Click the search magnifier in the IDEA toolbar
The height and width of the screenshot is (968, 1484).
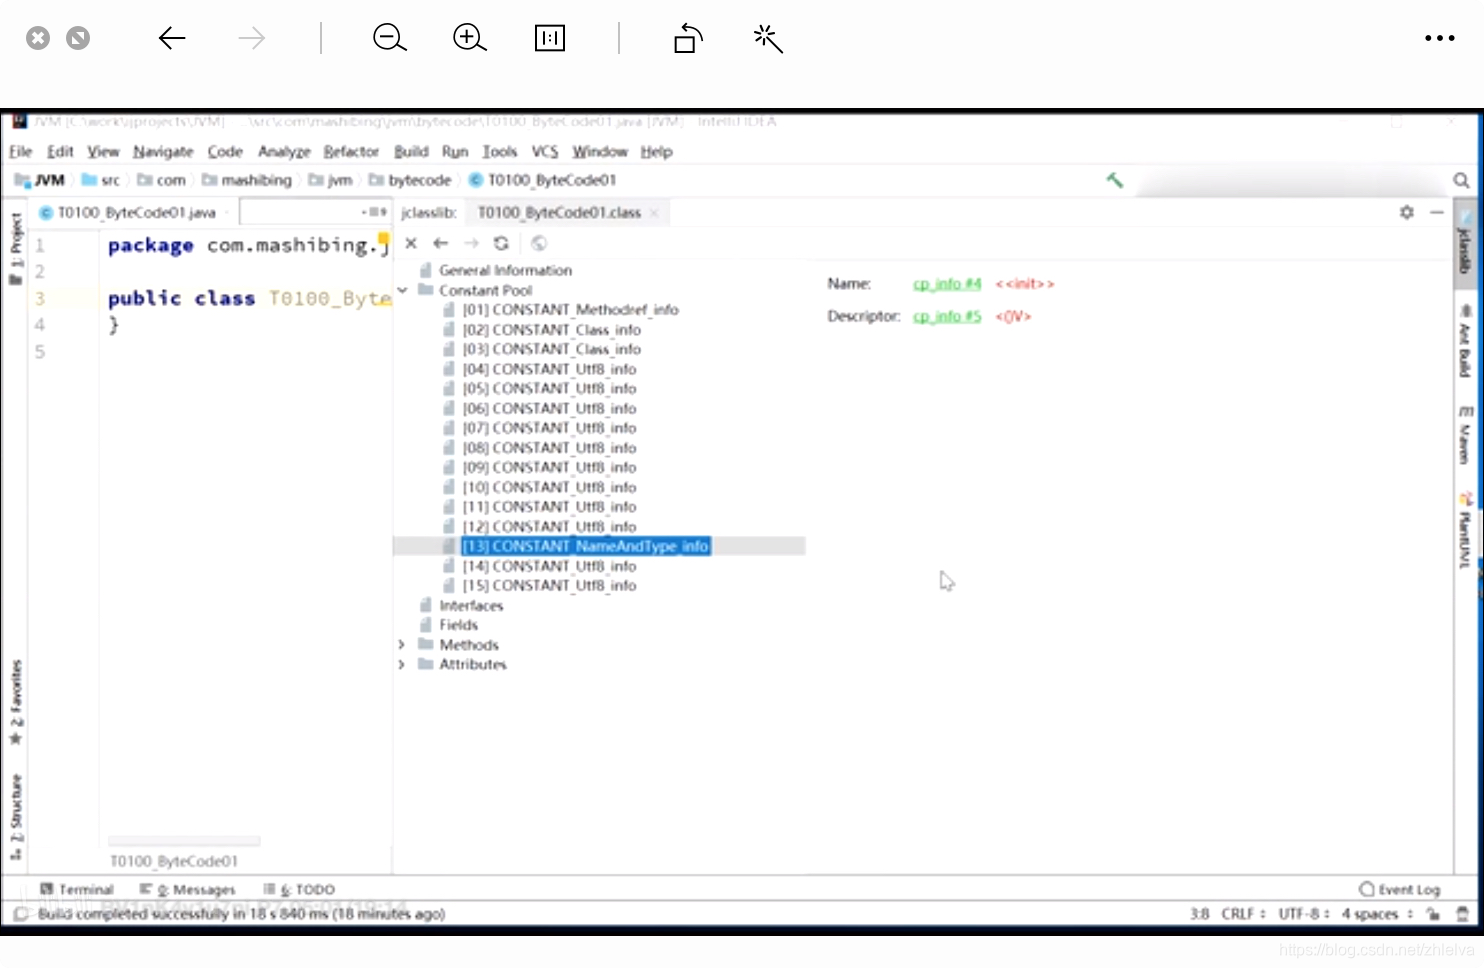(1461, 180)
